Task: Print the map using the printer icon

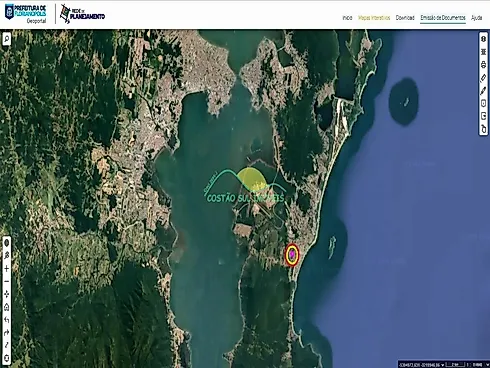Action: click(x=484, y=65)
